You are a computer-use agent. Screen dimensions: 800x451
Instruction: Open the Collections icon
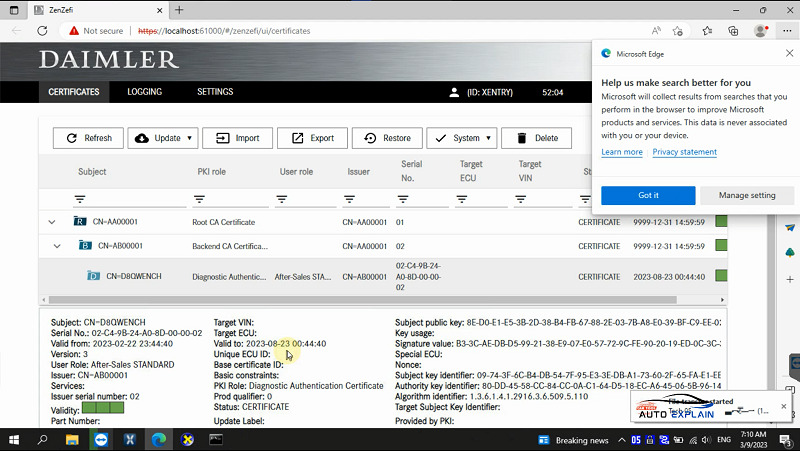pyautogui.click(x=733, y=31)
